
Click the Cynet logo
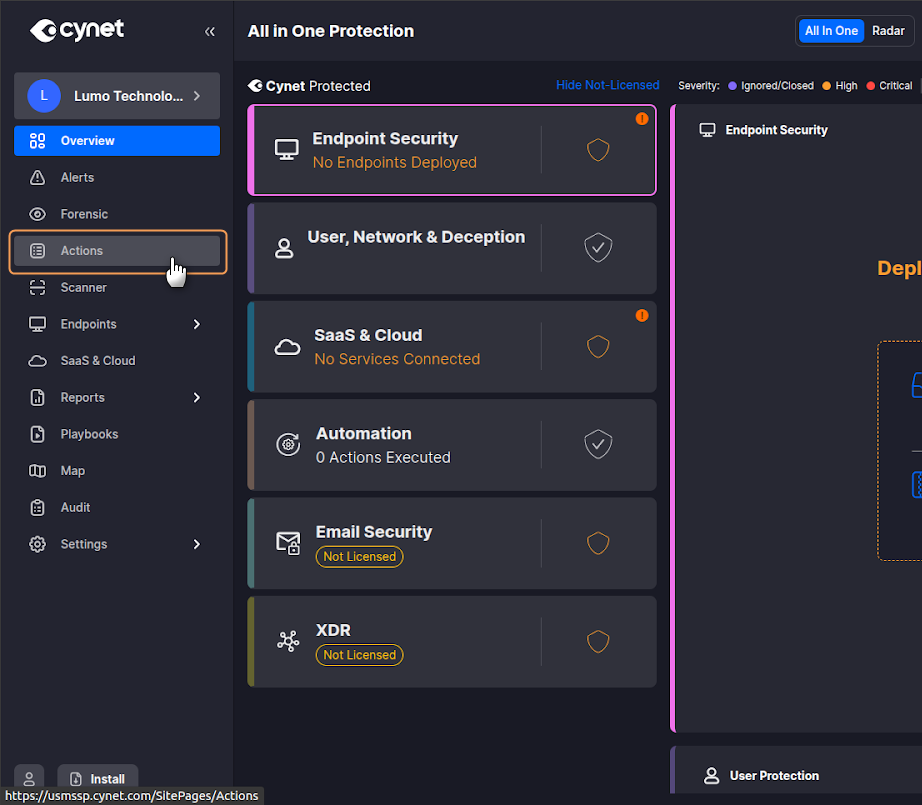click(x=78, y=30)
